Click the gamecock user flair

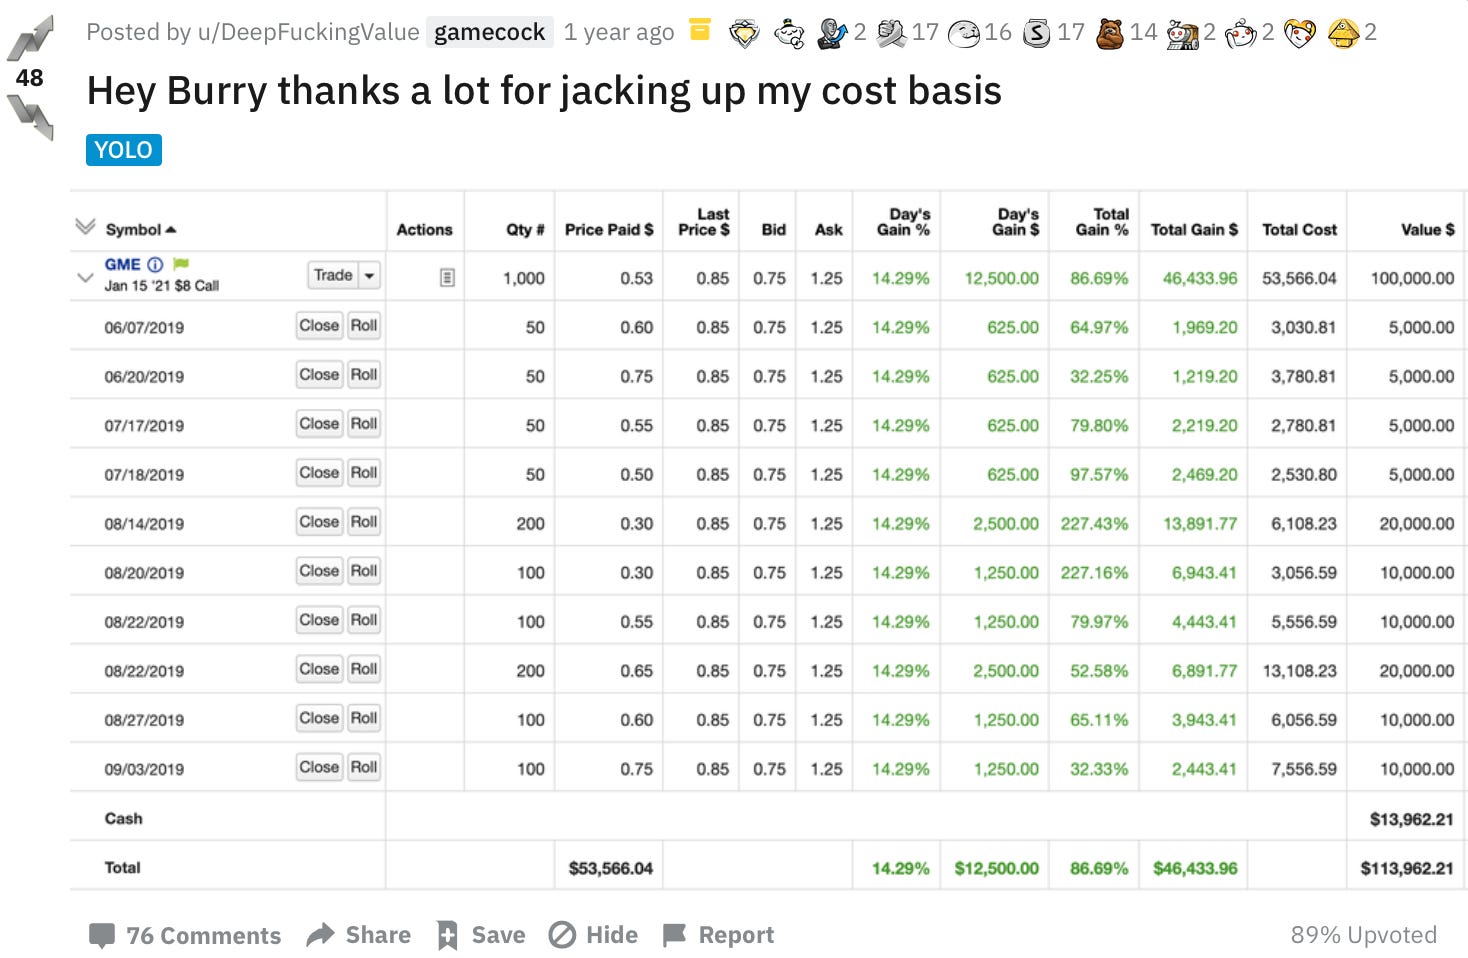coord(489,32)
